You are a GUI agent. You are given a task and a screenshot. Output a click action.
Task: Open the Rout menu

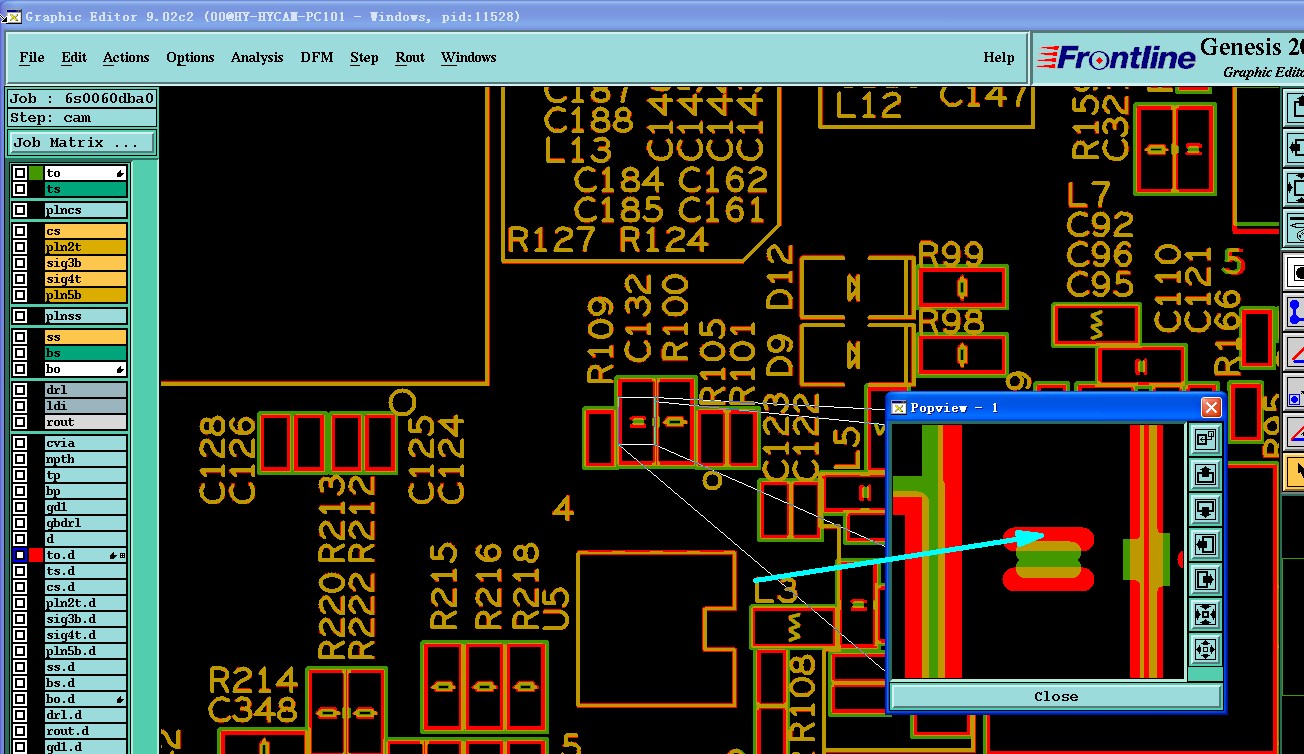click(410, 57)
